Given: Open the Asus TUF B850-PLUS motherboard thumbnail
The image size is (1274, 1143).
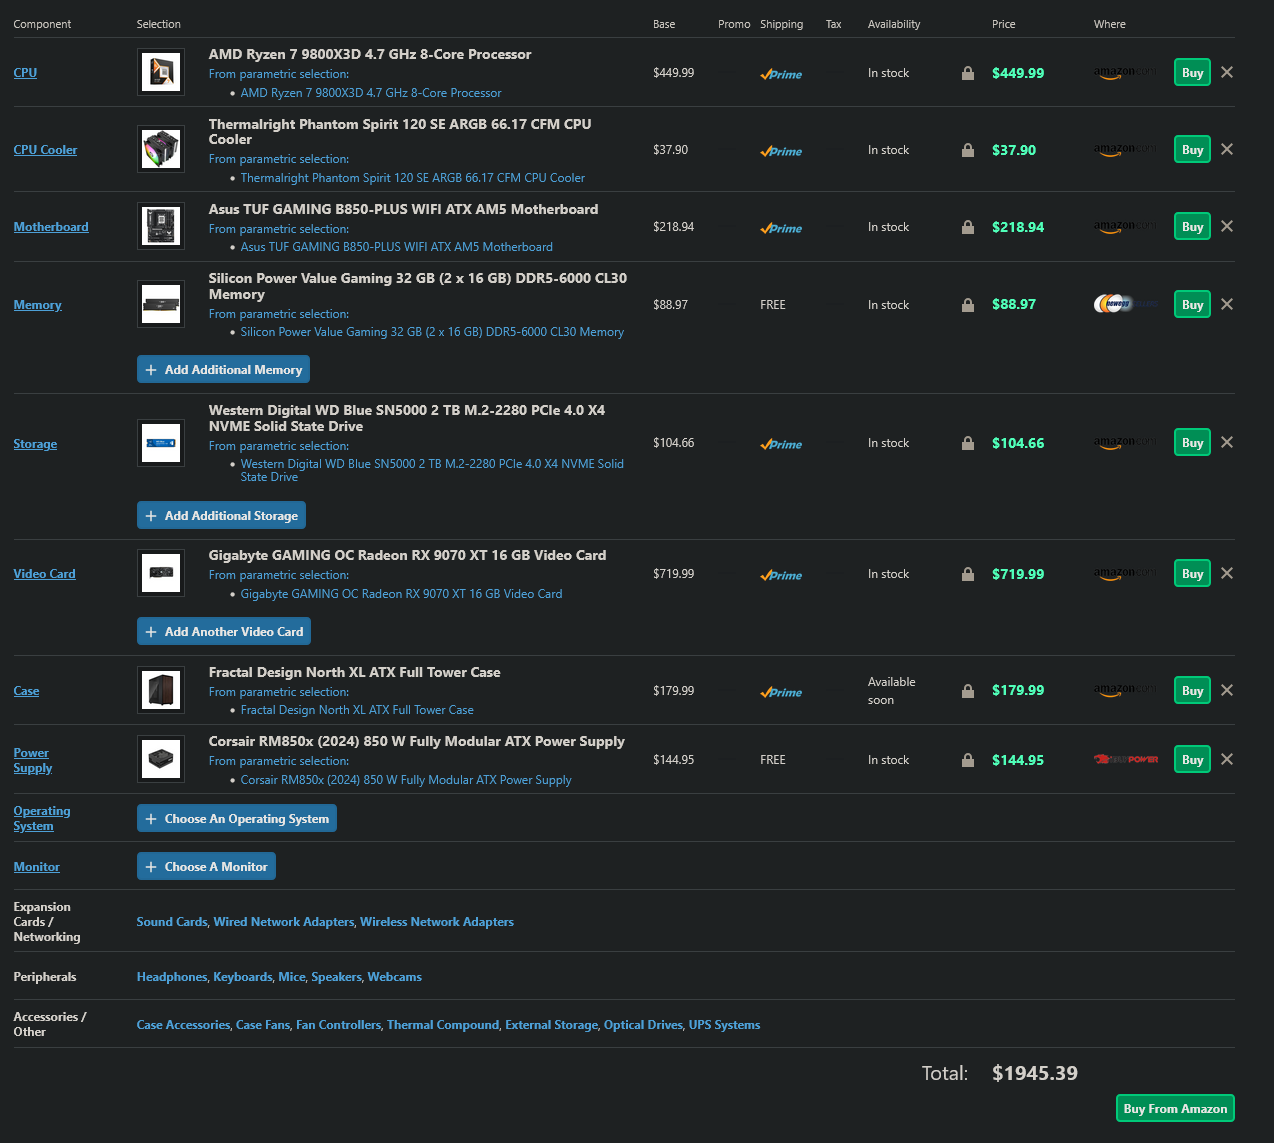Looking at the screenshot, I should (161, 226).
